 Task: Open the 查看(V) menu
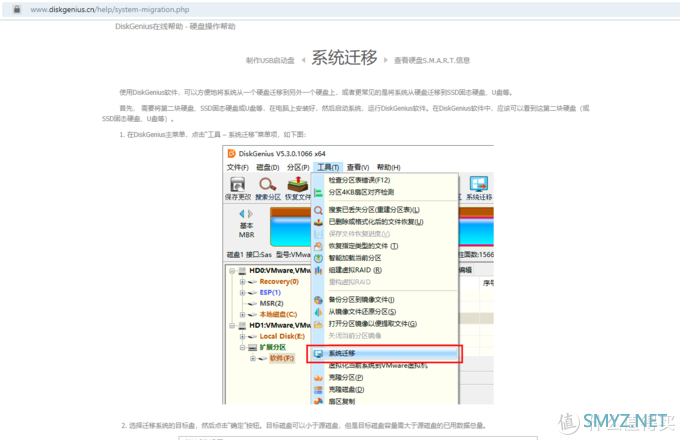pyautogui.click(x=358, y=167)
